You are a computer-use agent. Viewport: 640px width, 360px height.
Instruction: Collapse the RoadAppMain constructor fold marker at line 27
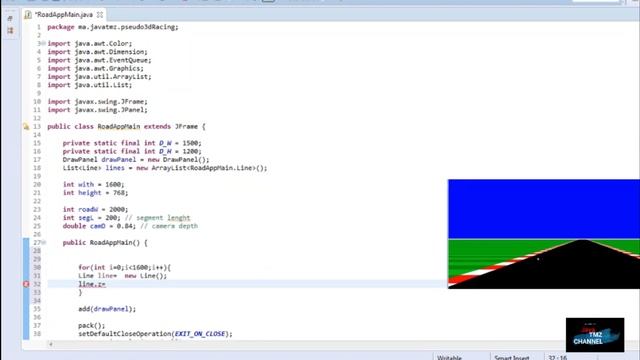[x=44, y=242]
